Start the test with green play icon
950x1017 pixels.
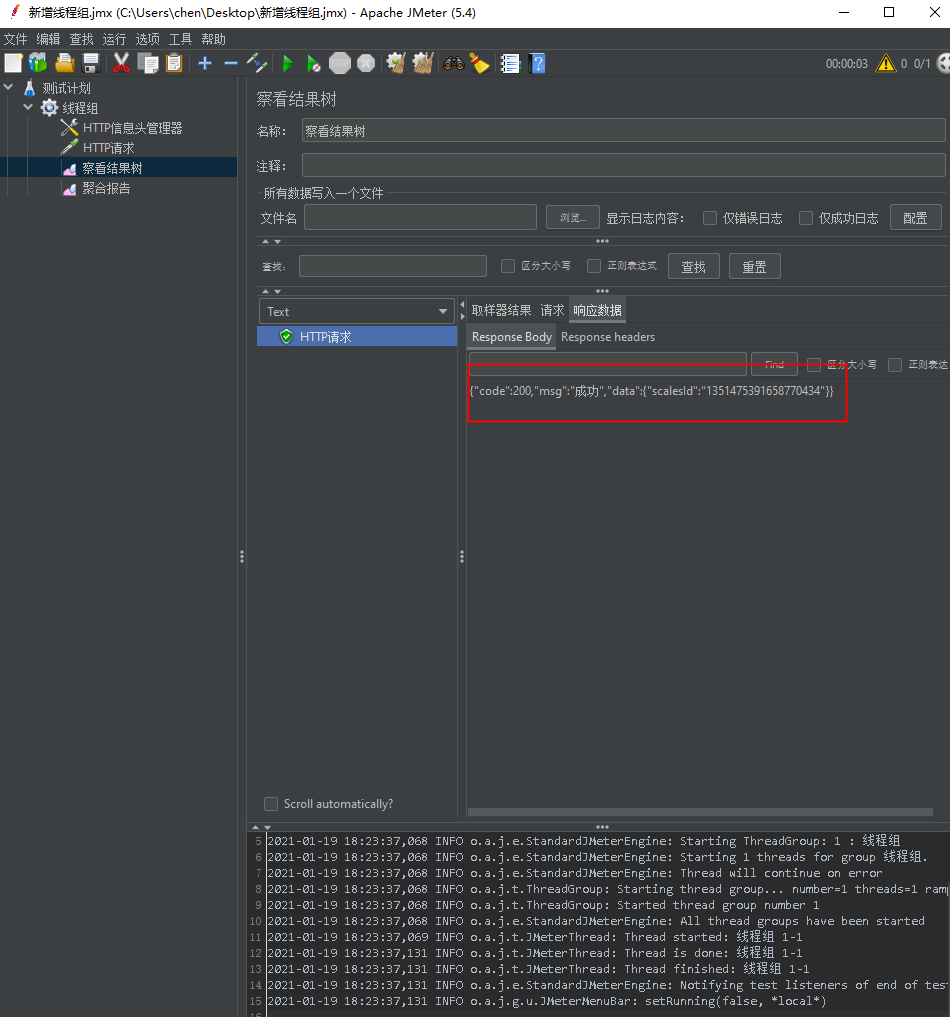(289, 64)
